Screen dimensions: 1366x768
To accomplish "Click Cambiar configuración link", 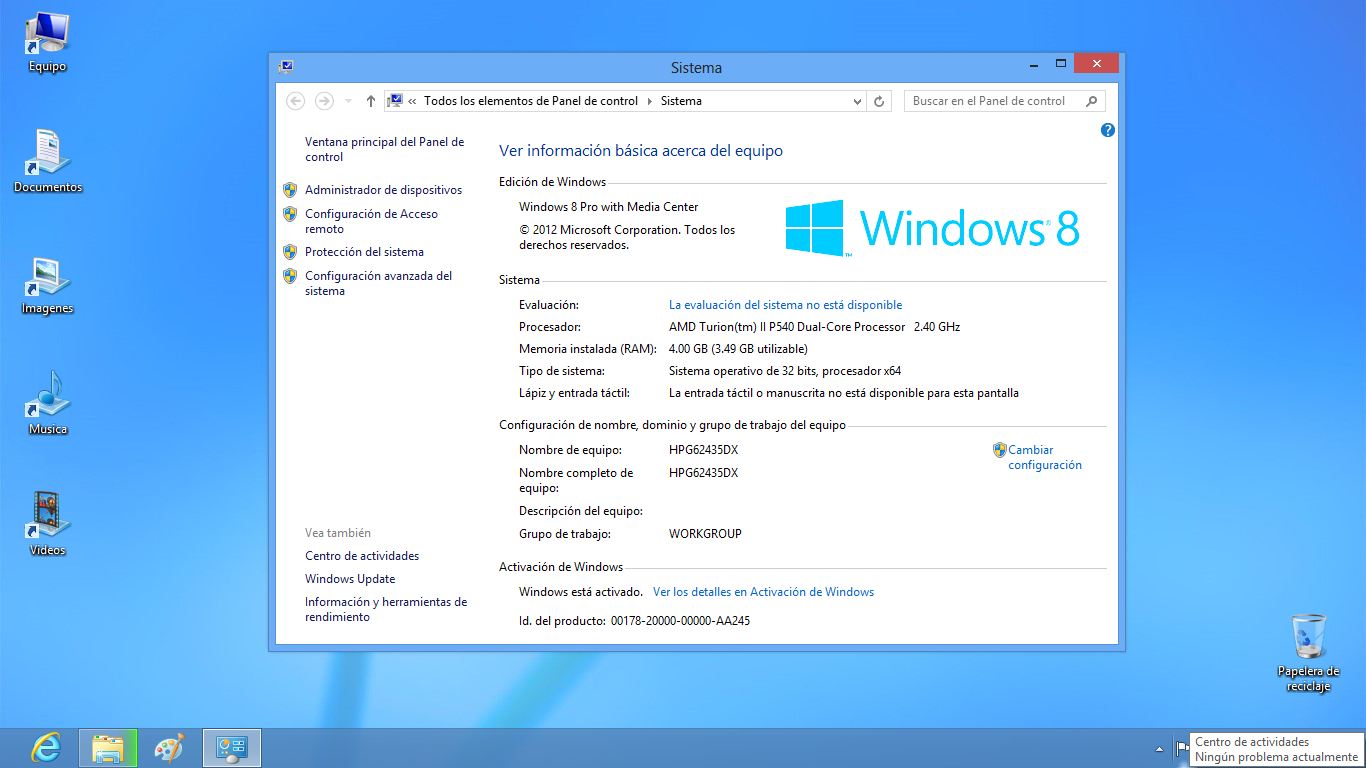I will [x=1045, y=457].
